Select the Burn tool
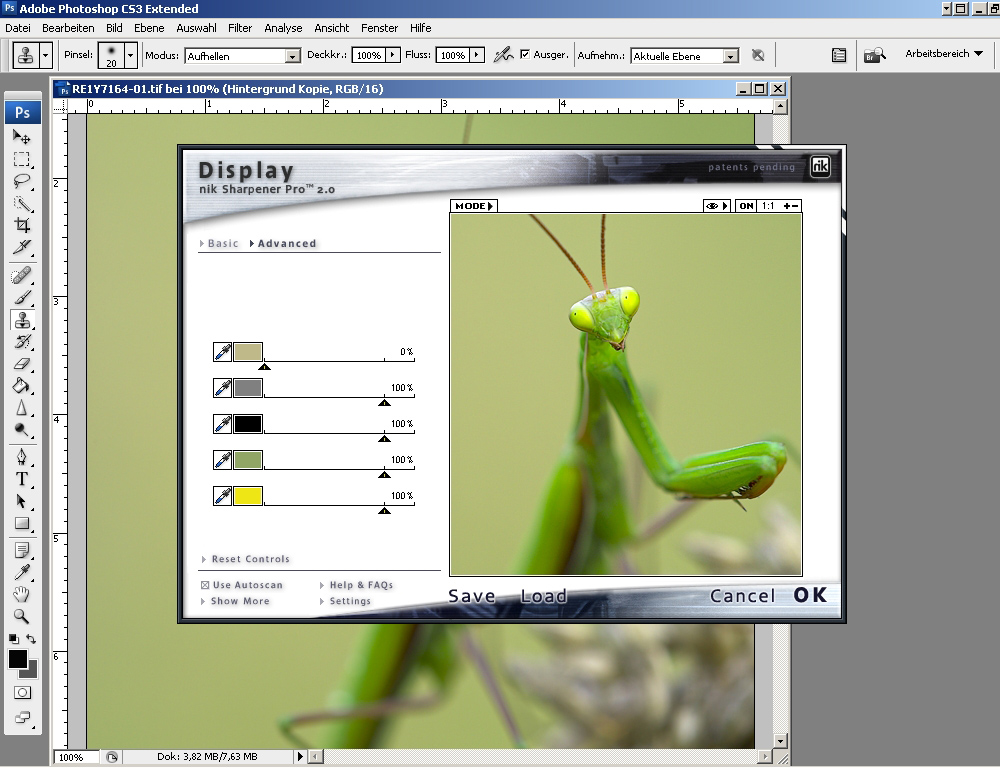This screenshot has width=1000, height=768. [x=22, y=430]
